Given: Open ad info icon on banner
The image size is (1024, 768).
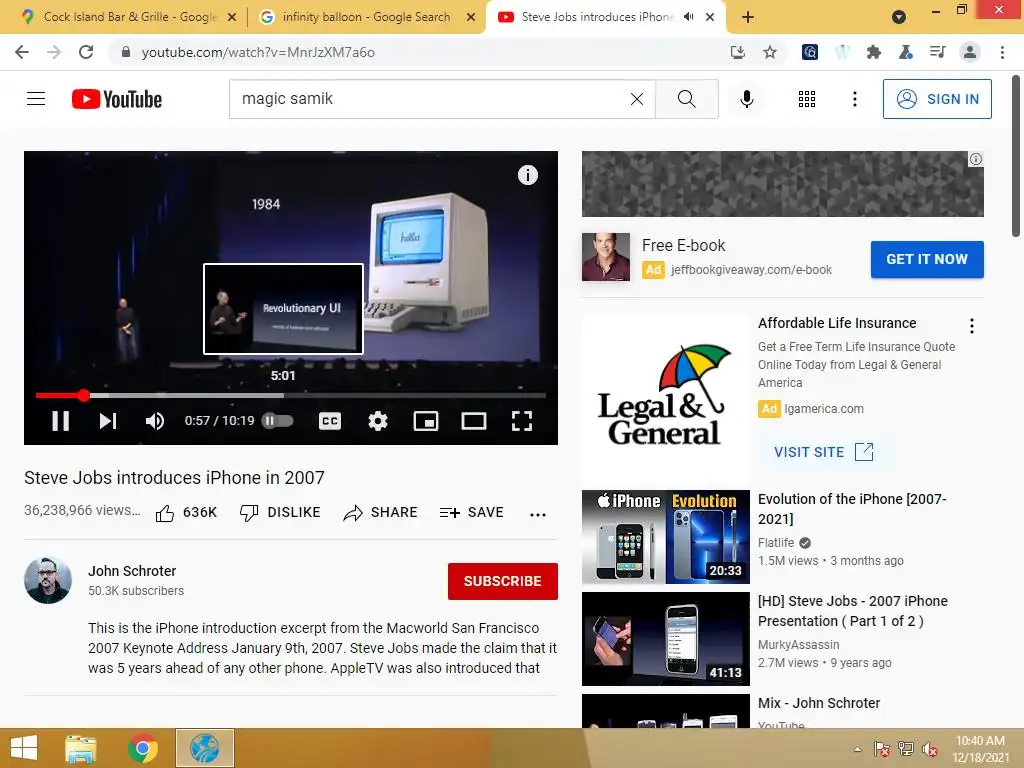Looking at the screenshot, I should point(976,159).
